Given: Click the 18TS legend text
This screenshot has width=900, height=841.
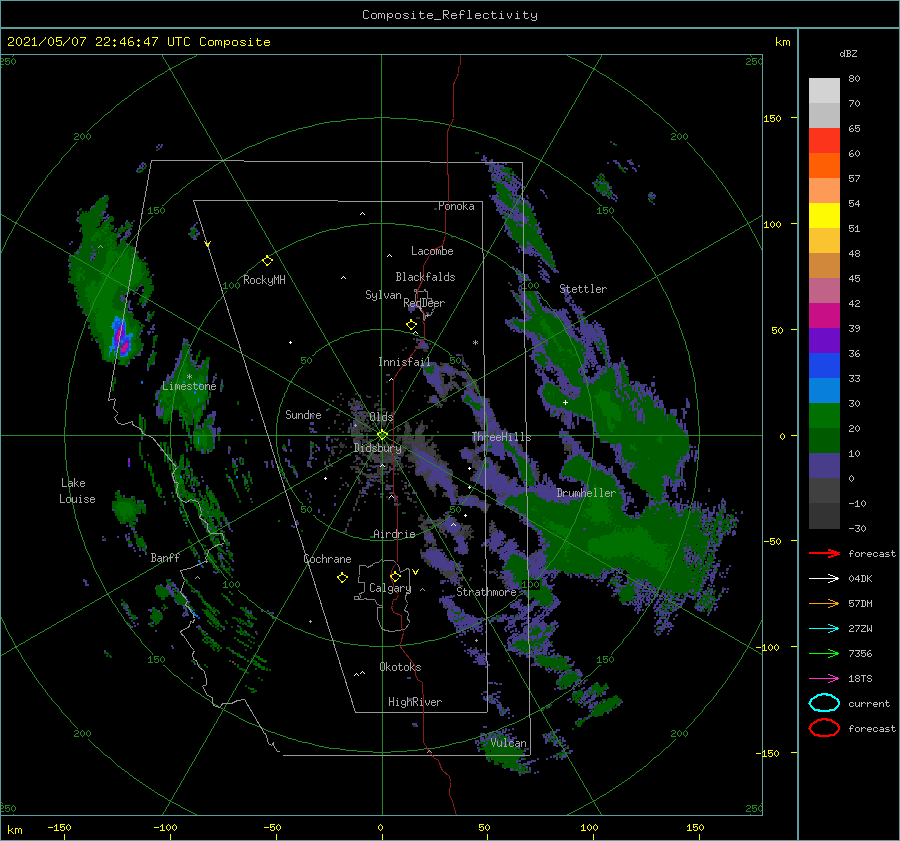Looking at the screenshot, I should tap(860, 679).
